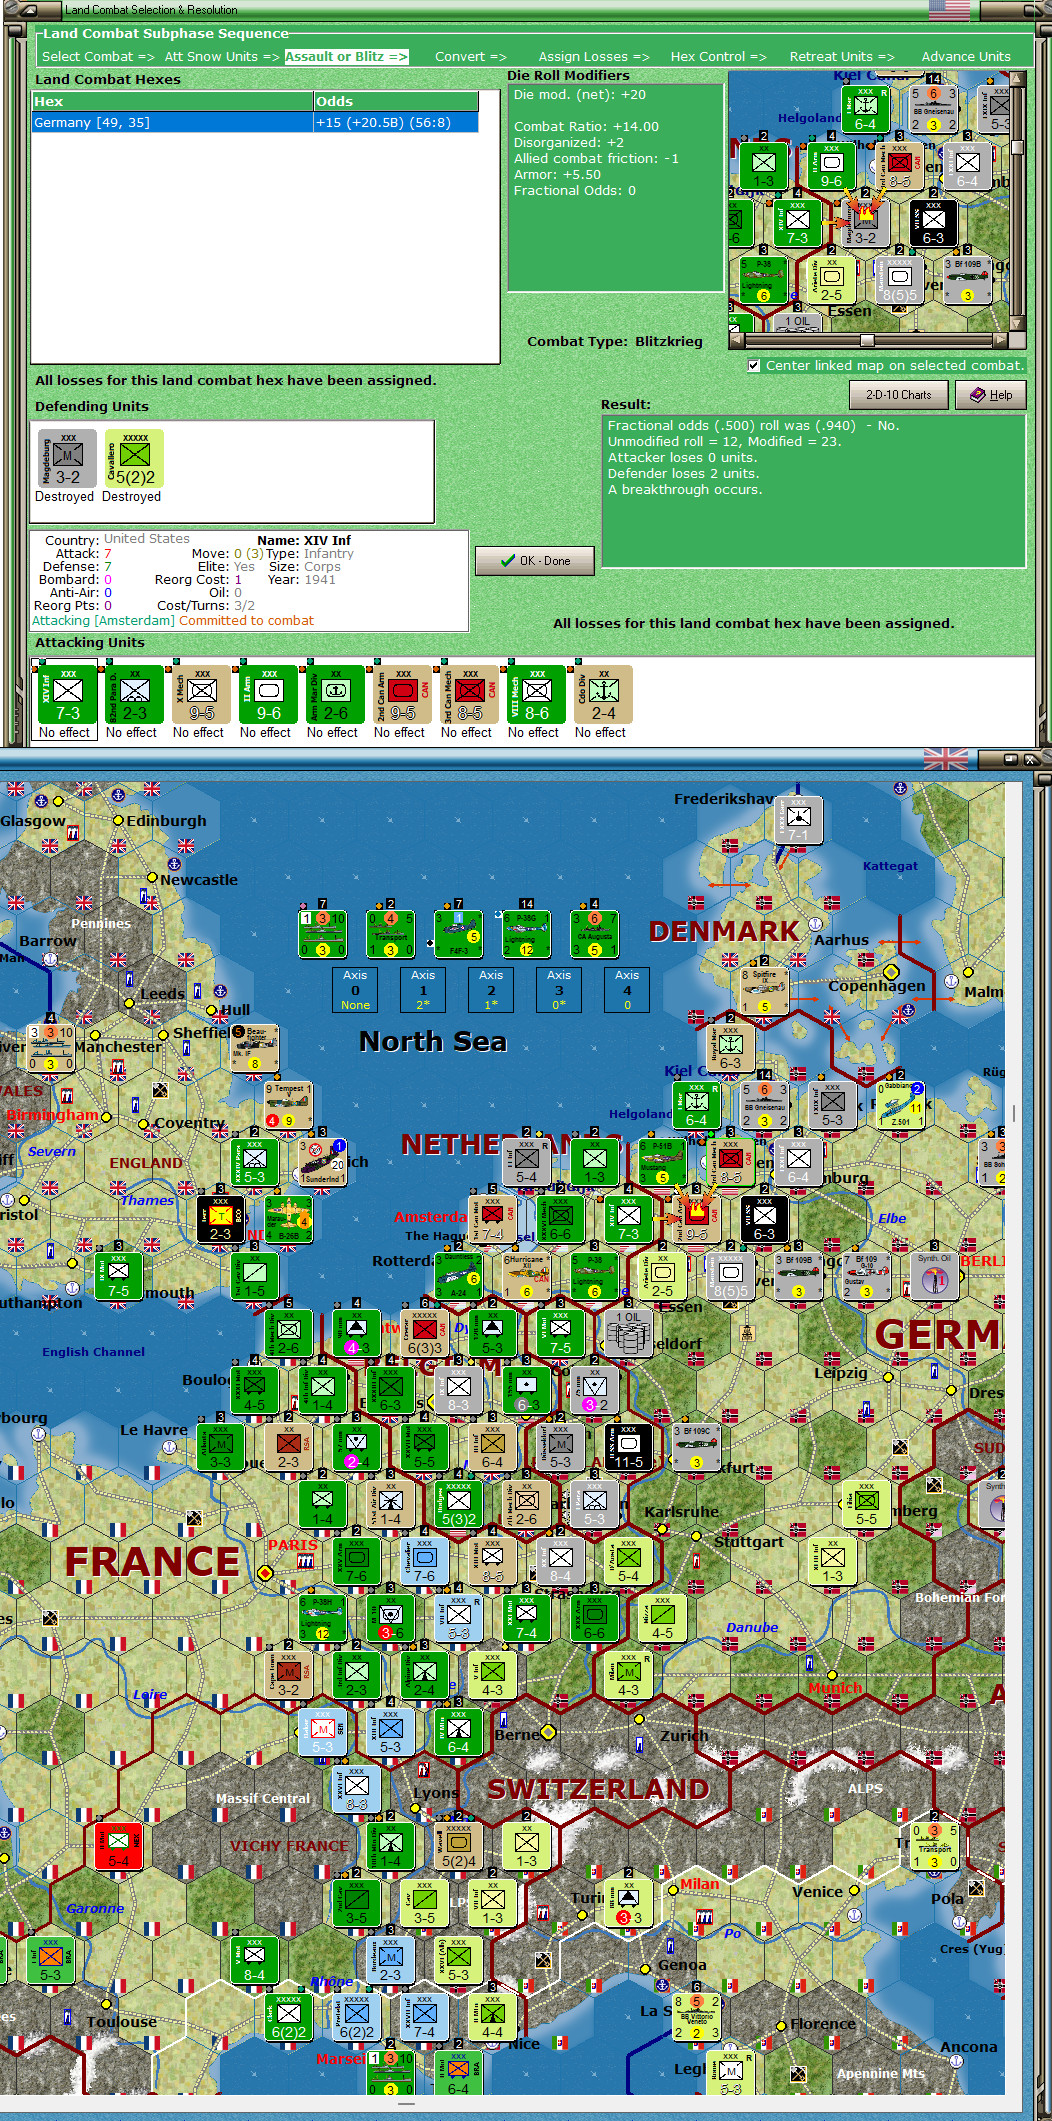Viewport: 1052px width, 2121px height.
Task: Go to Select Combat subphase
Action: pos(98,57)
